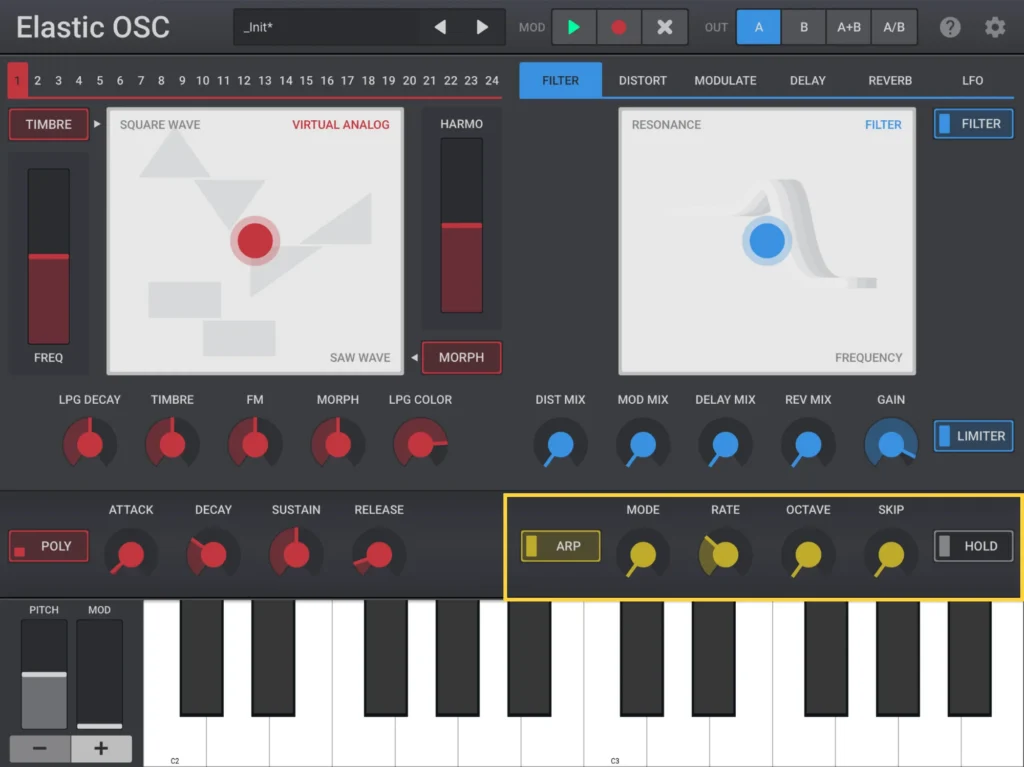Toggle the HOLD switch
1024x767 pixels.
[973, 546]
